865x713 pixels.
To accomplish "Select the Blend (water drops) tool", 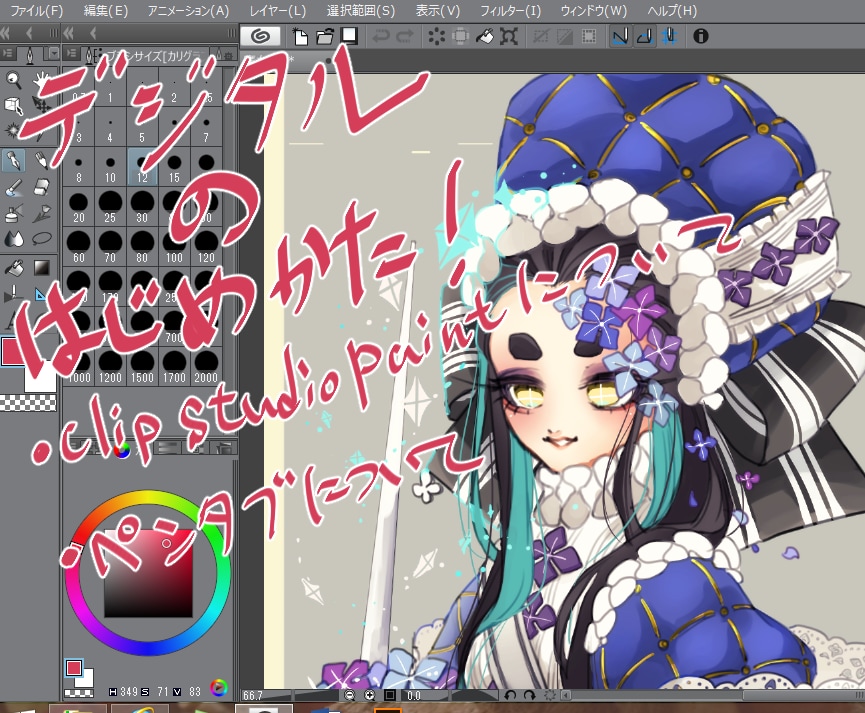I will [14, 240].
